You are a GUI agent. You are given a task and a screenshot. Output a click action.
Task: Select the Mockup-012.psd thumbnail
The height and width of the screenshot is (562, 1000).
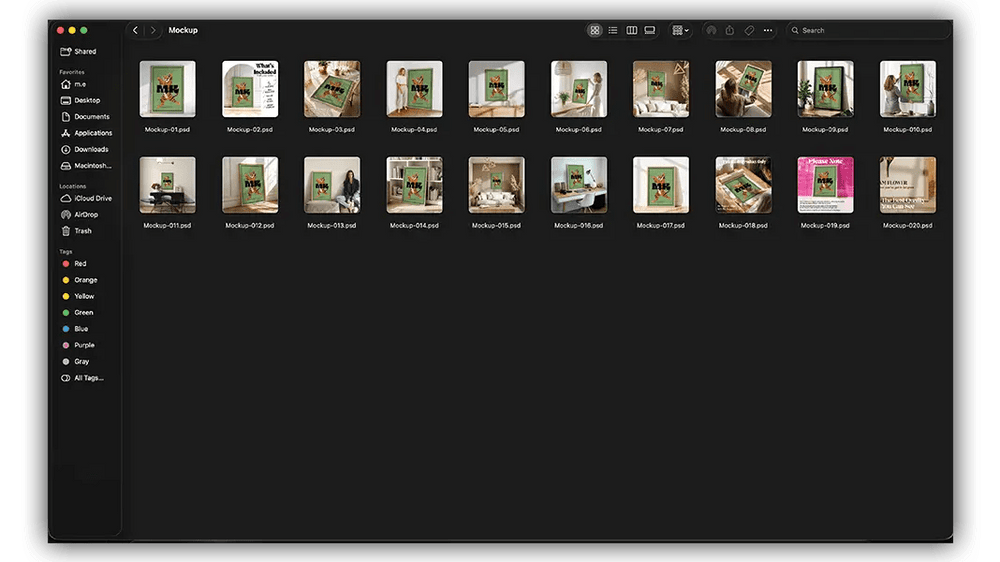tap(250, 185)
